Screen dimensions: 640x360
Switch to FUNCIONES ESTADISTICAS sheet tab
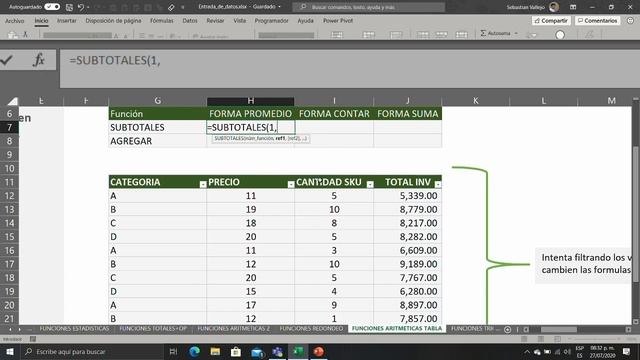point(74,329)
